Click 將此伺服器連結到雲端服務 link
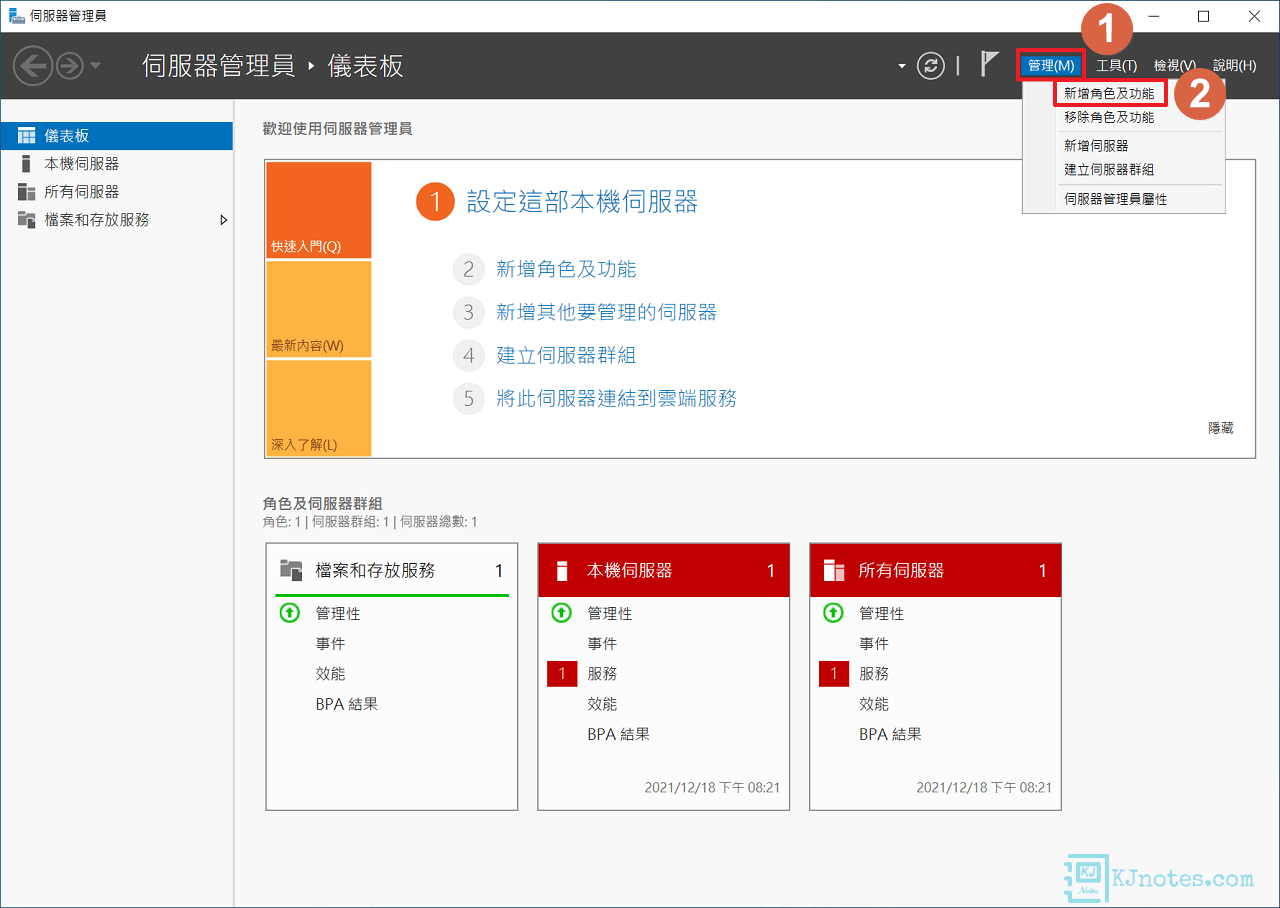Screen dimensions: 1280x908 (x=616, y=398)
